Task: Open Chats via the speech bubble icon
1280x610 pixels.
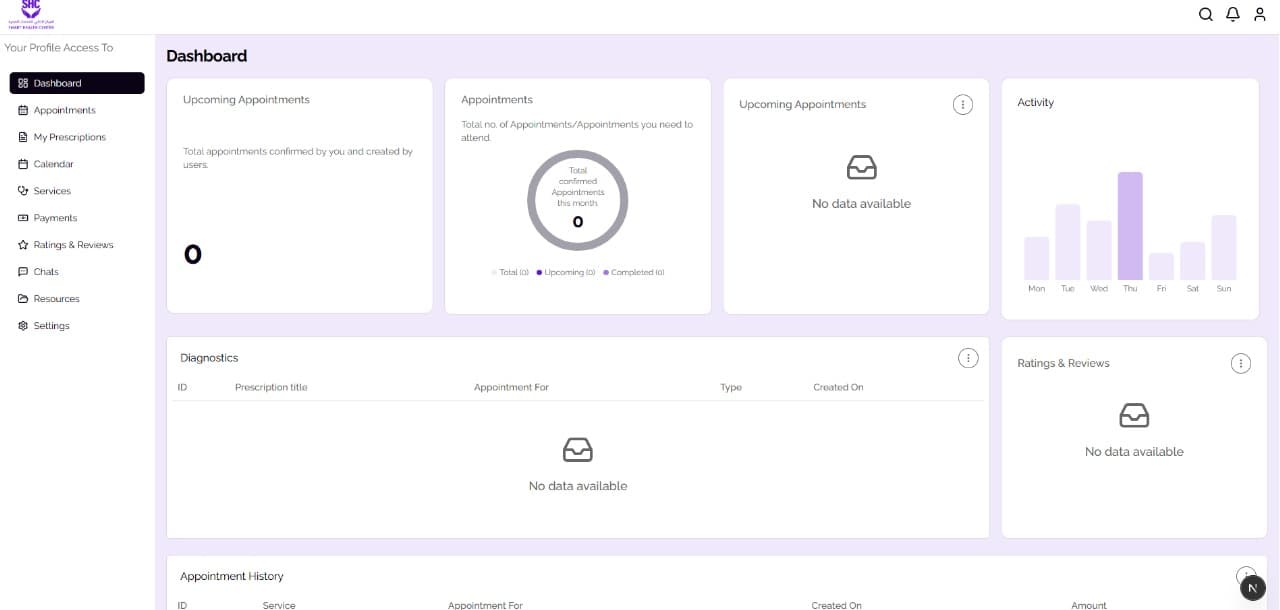Action: (22, 271)
